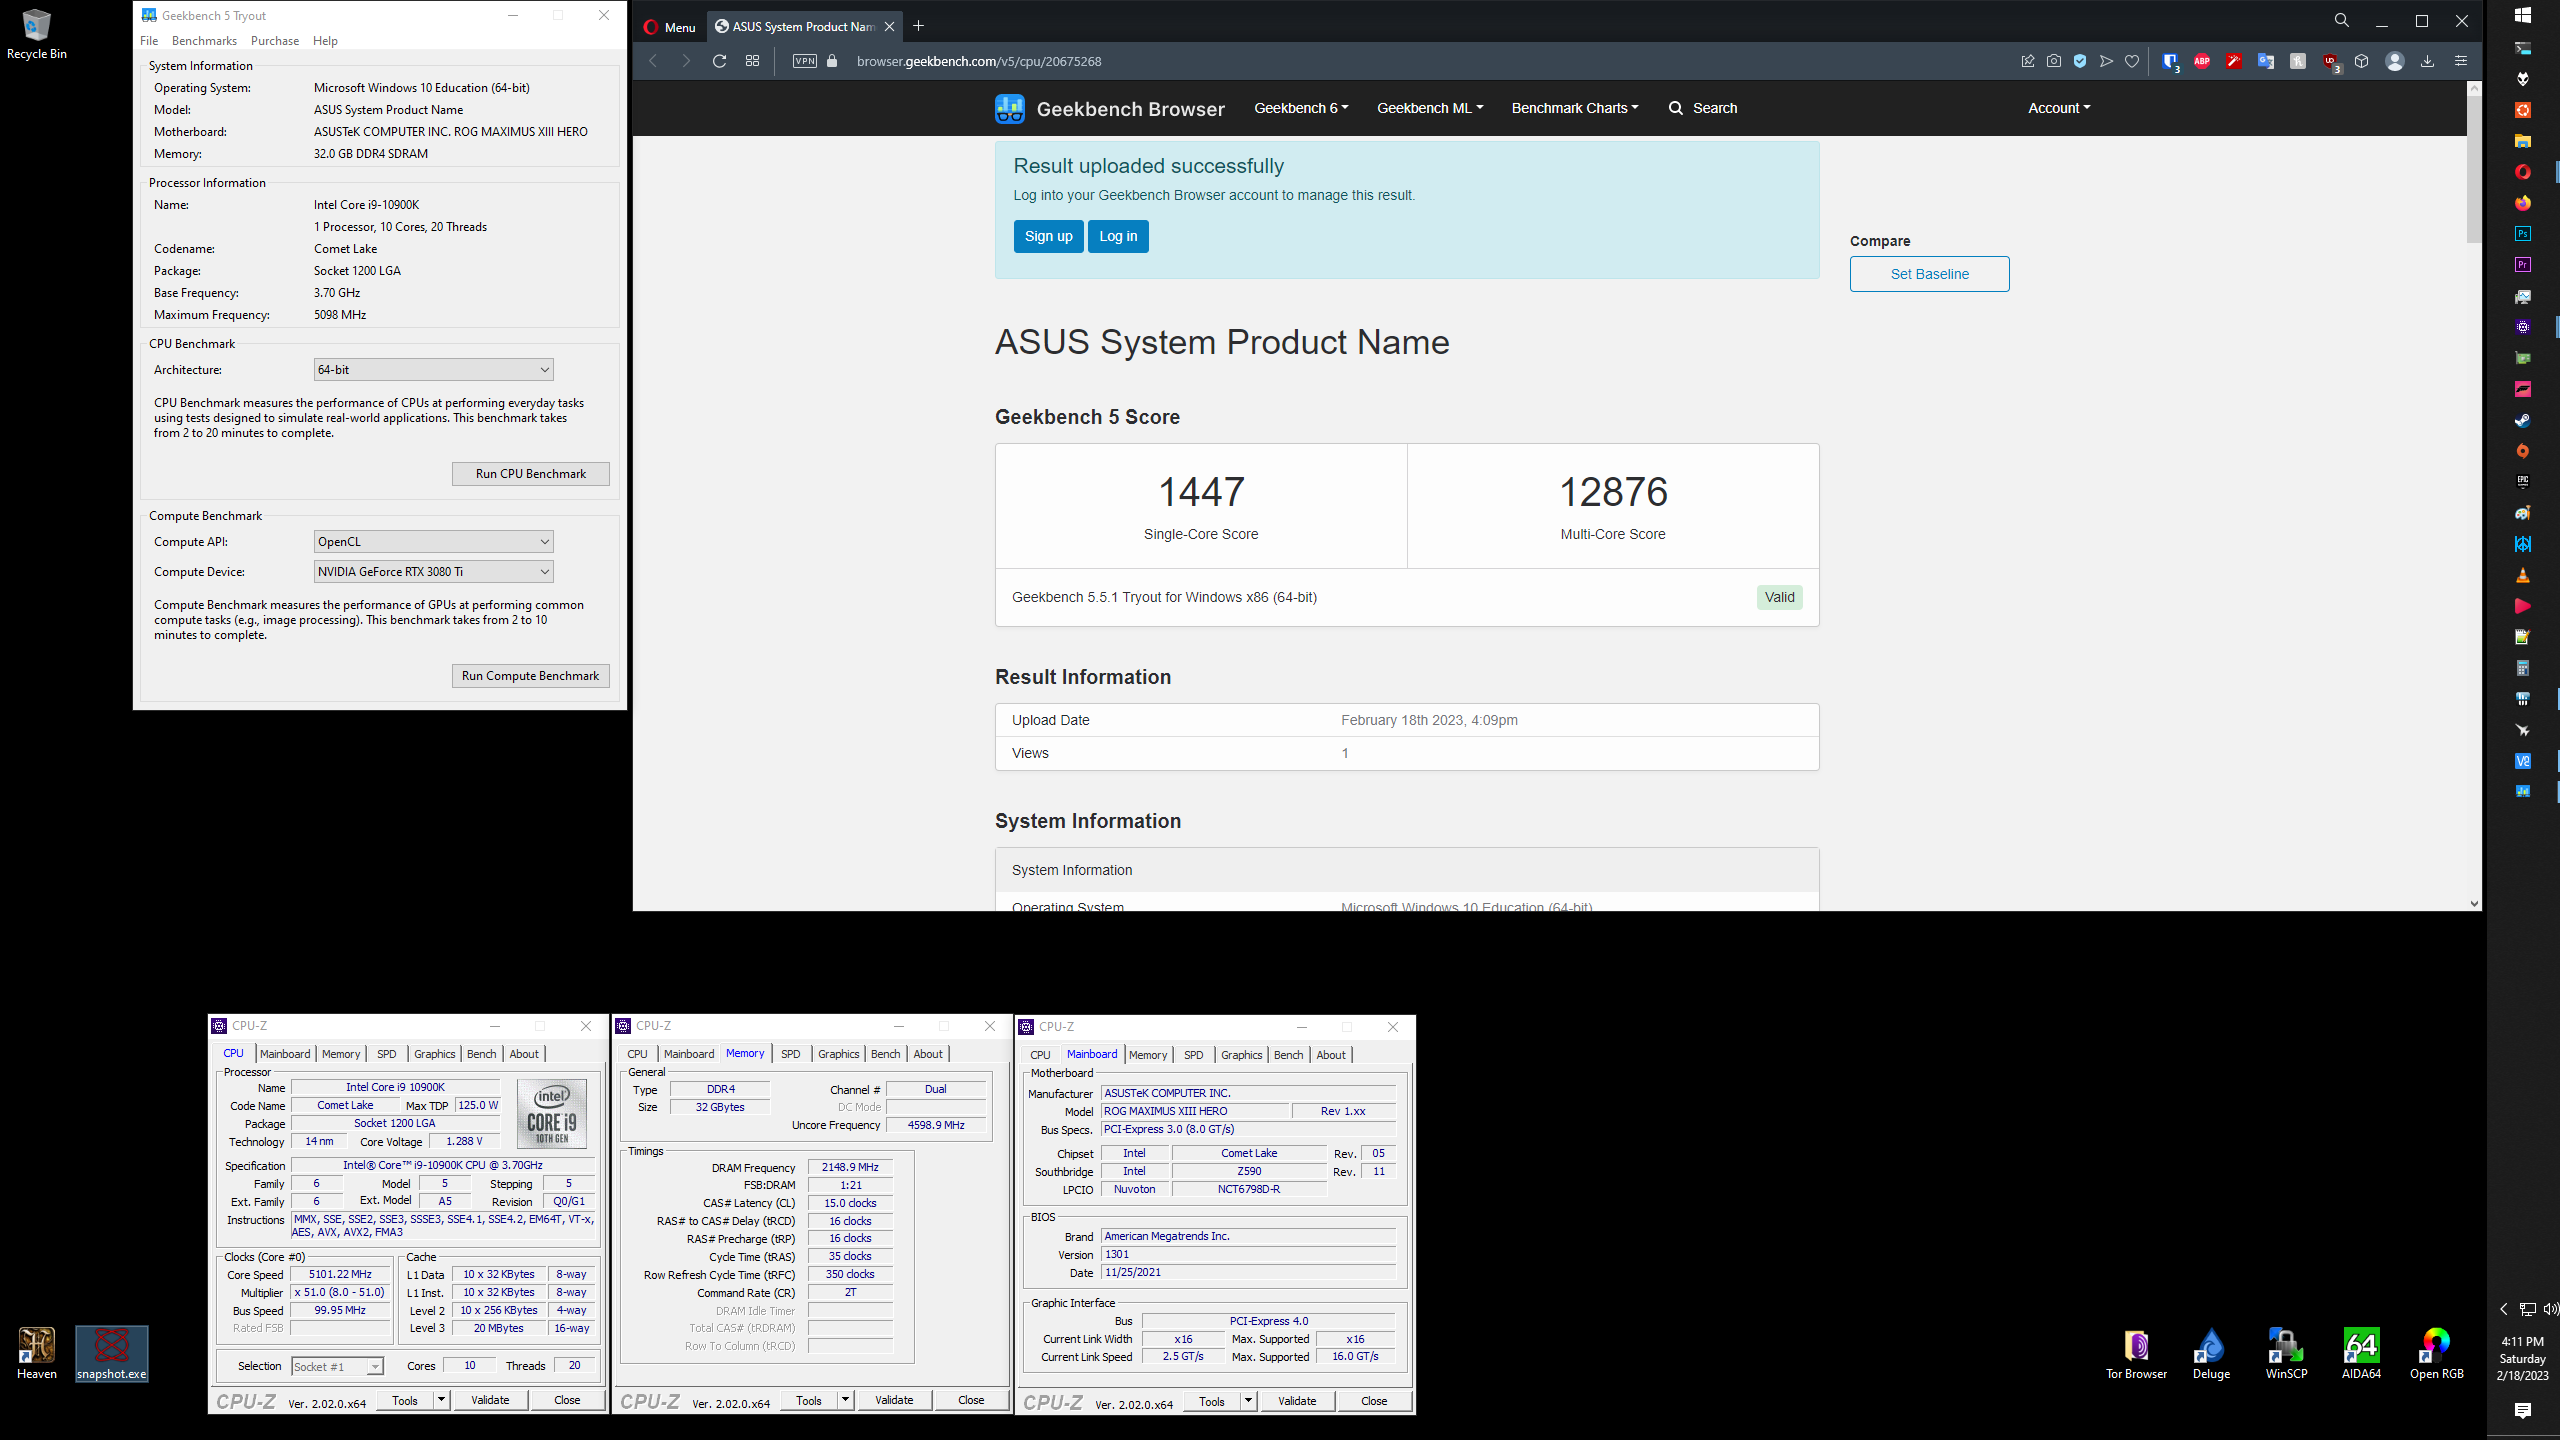Select the Heaven desktop shortcut
Screen dimensions: 2560x1440
pos(36,1353)
